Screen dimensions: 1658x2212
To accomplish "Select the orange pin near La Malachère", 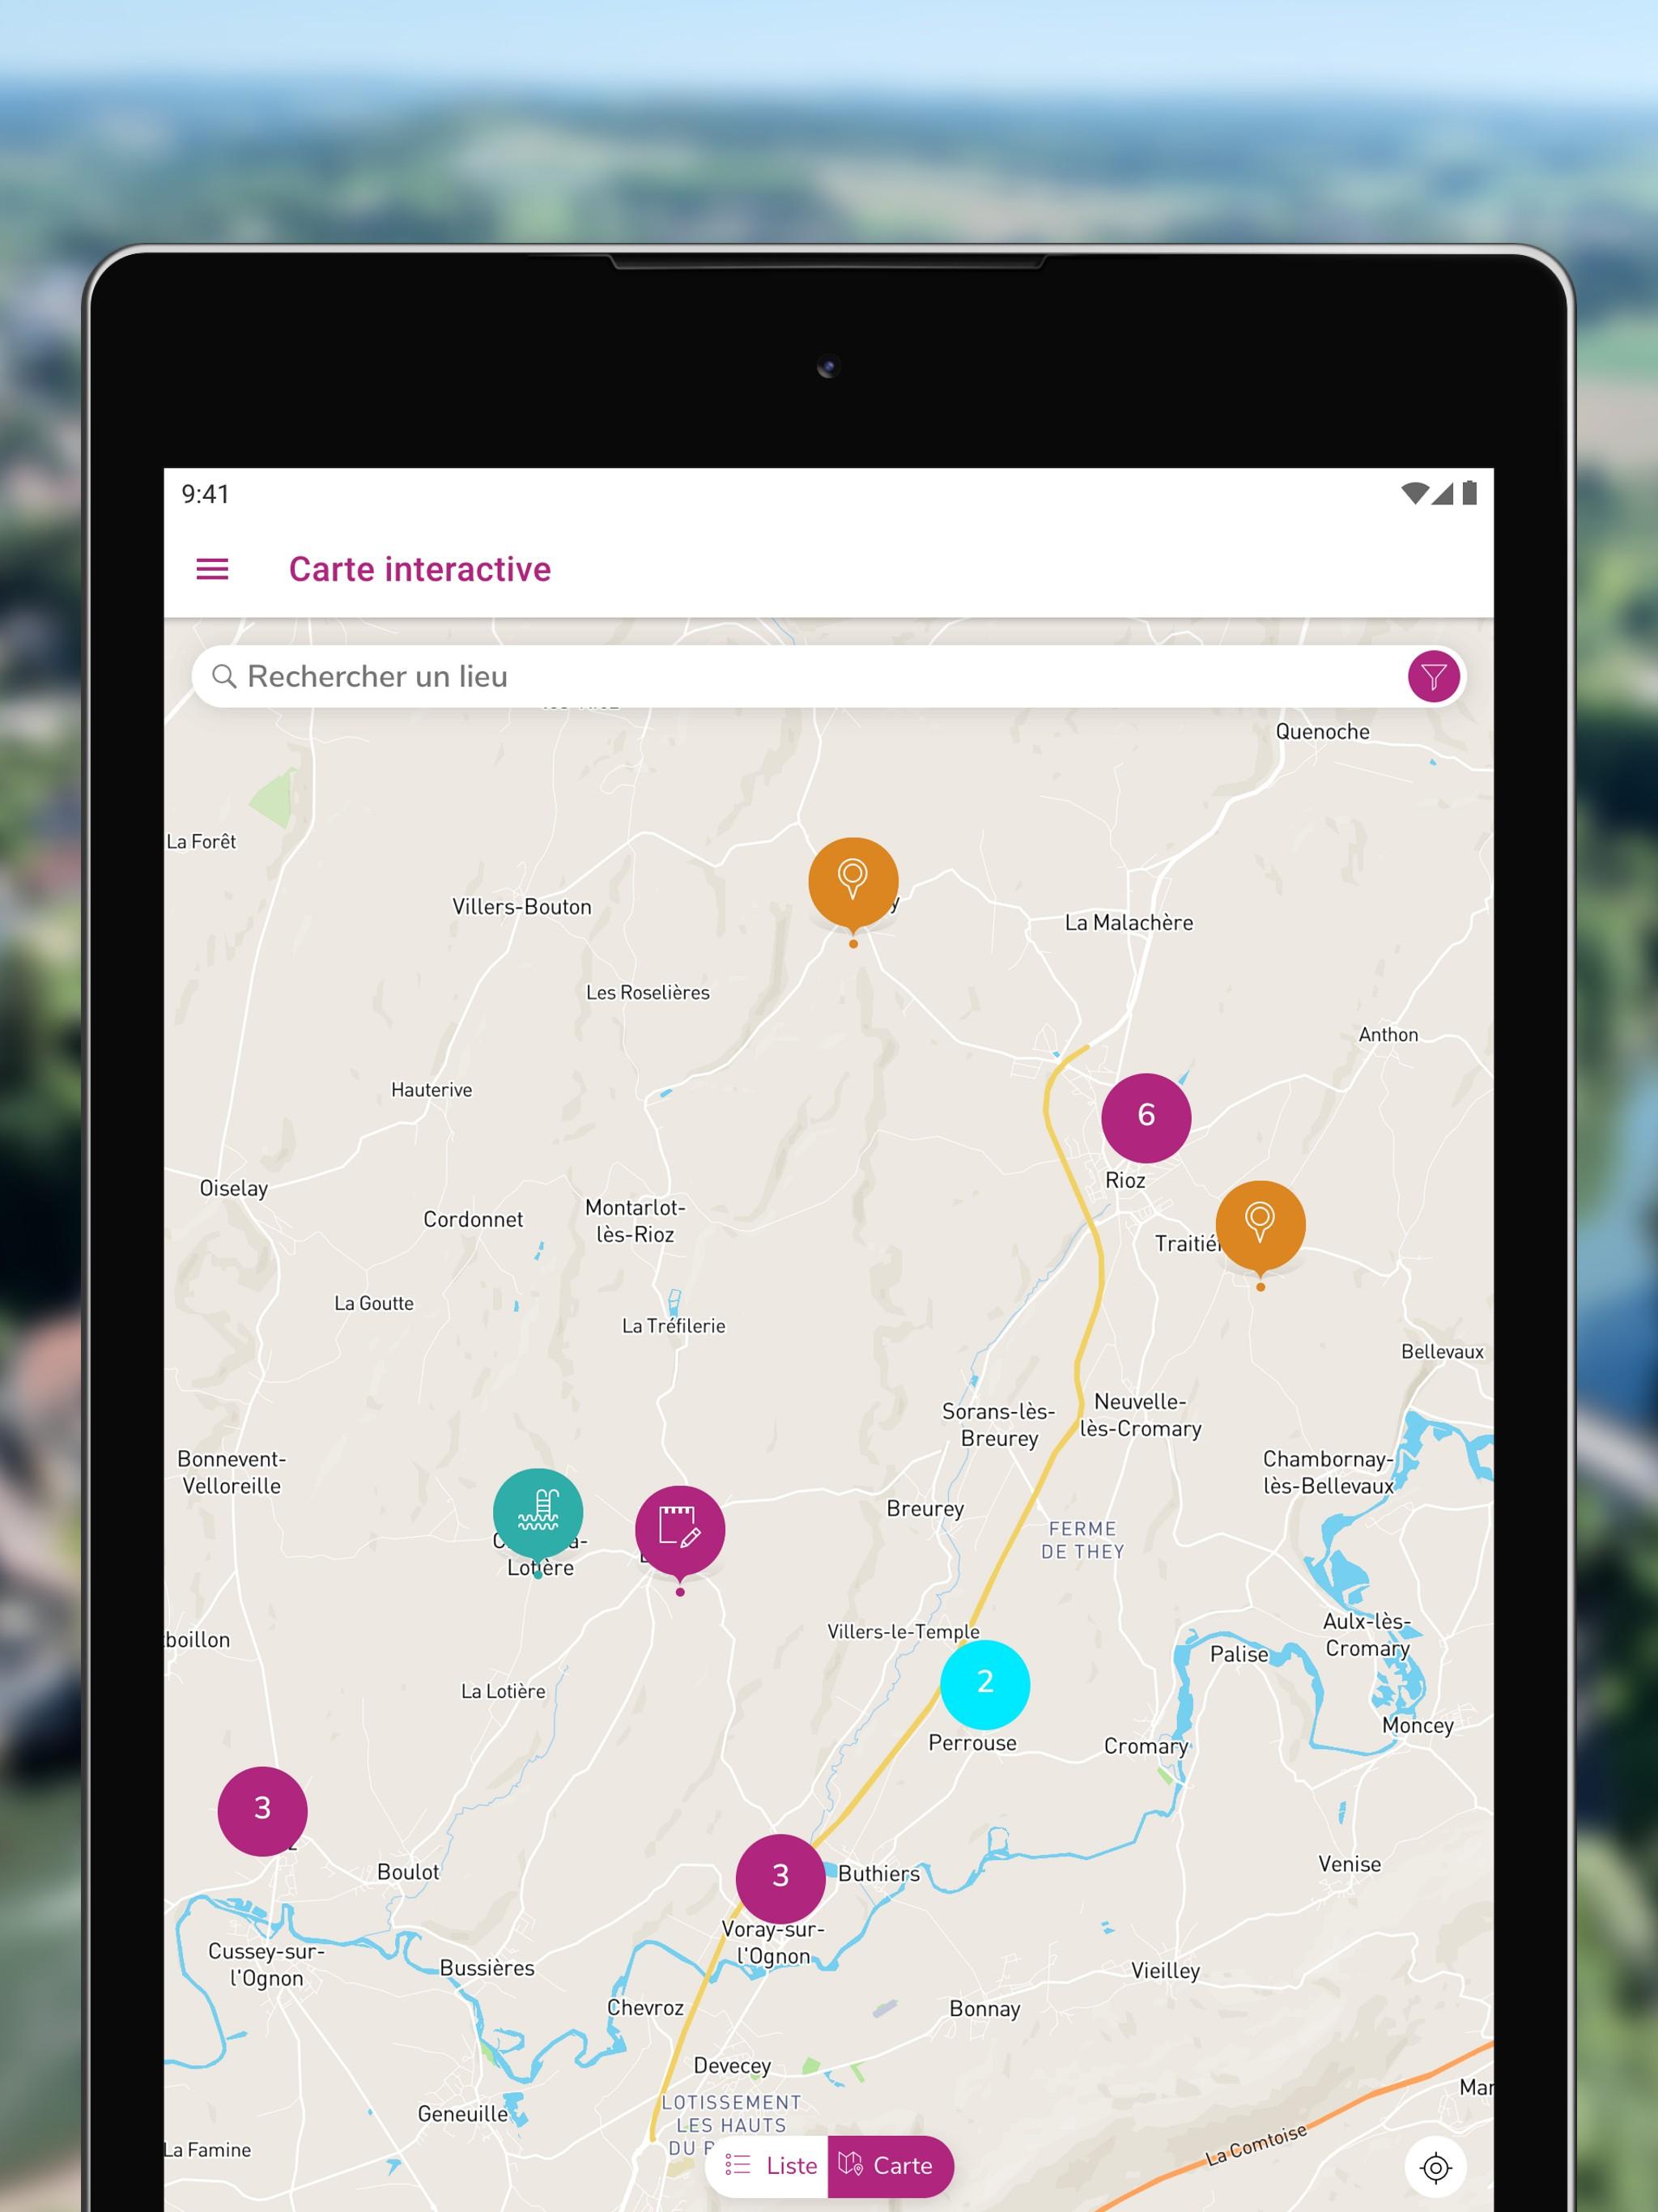I will tap(853, 884).
